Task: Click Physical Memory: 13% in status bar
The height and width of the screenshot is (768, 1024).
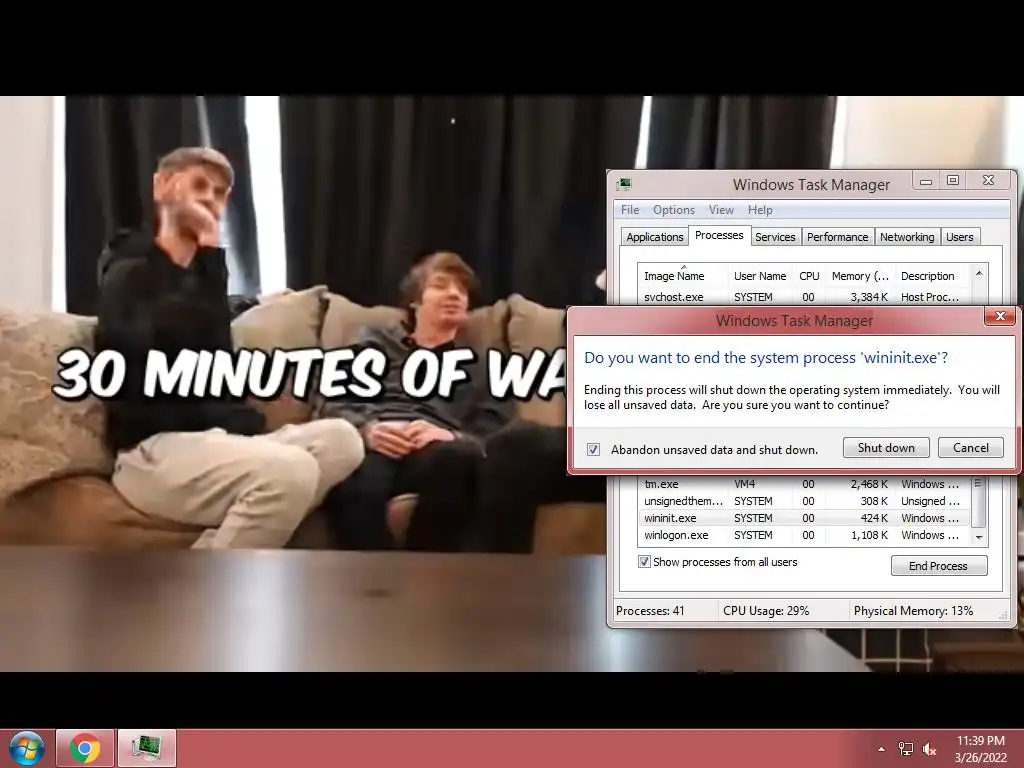Action: [x=913, y=611]
